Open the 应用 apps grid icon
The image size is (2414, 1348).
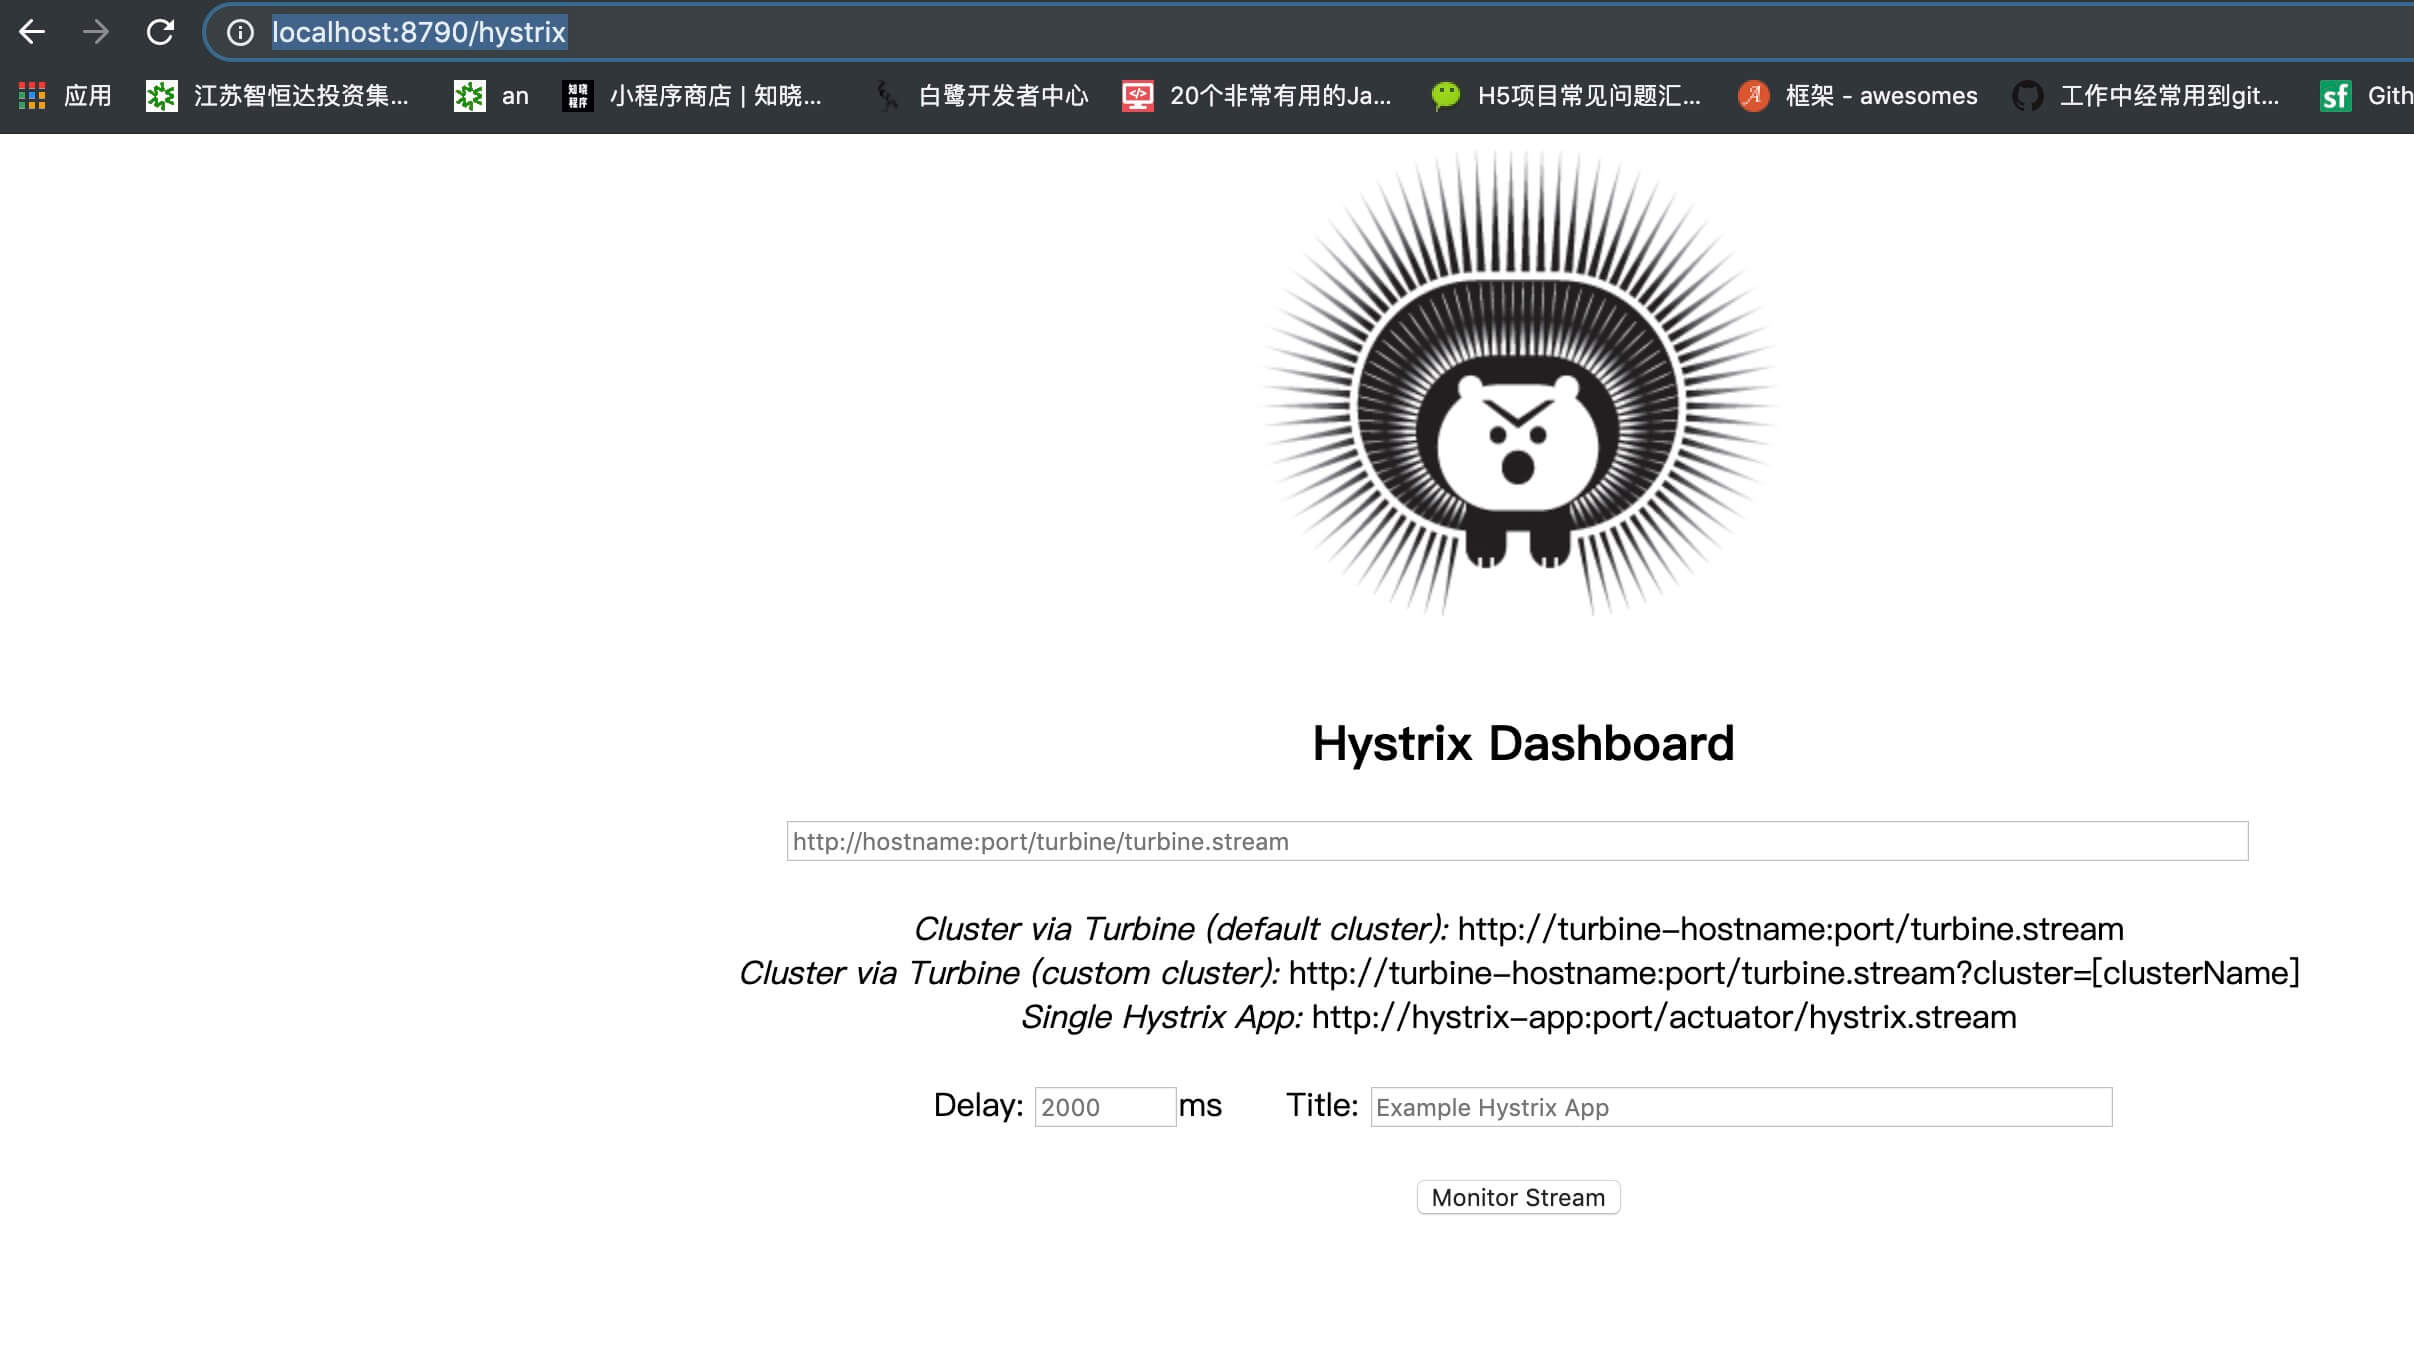(x=32, y=96)
